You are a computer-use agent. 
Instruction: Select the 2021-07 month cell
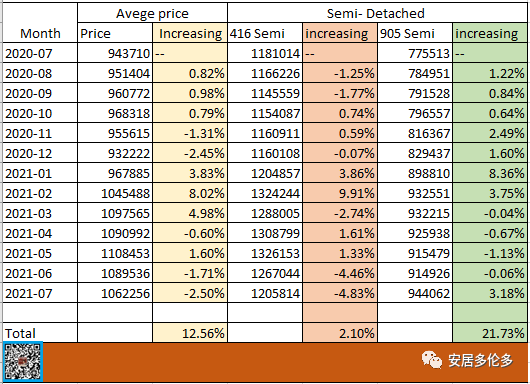40,293
